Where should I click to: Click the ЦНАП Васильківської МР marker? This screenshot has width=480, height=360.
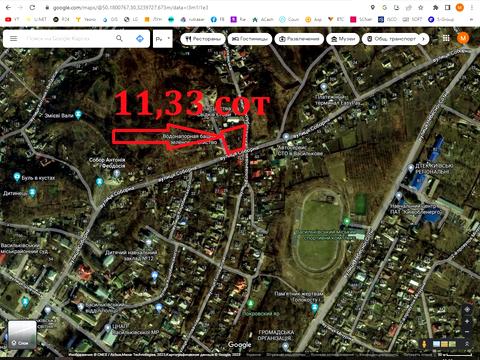pyautogui.click(x=107, y=328)
